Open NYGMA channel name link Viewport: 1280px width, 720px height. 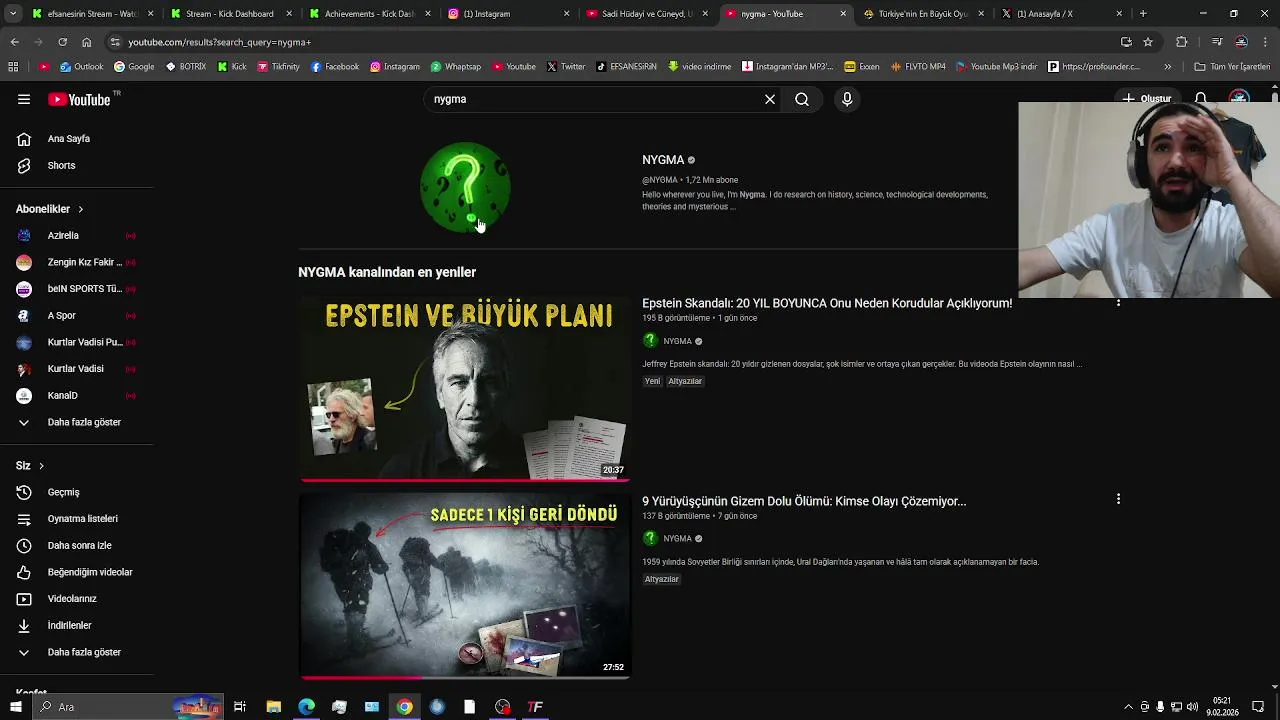pyautogui.click(x=663, y=160)
